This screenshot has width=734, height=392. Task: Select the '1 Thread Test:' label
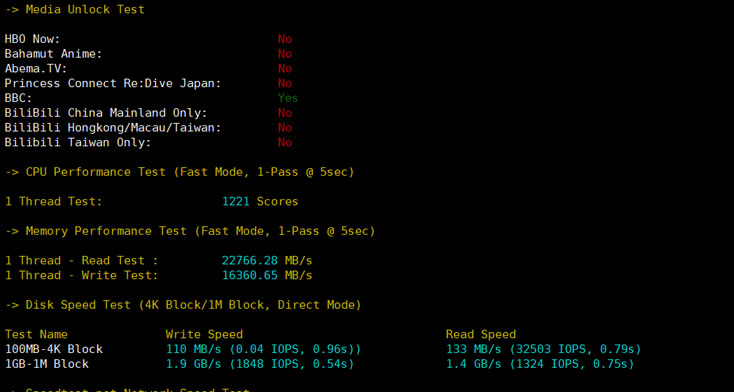pos(53,202)
